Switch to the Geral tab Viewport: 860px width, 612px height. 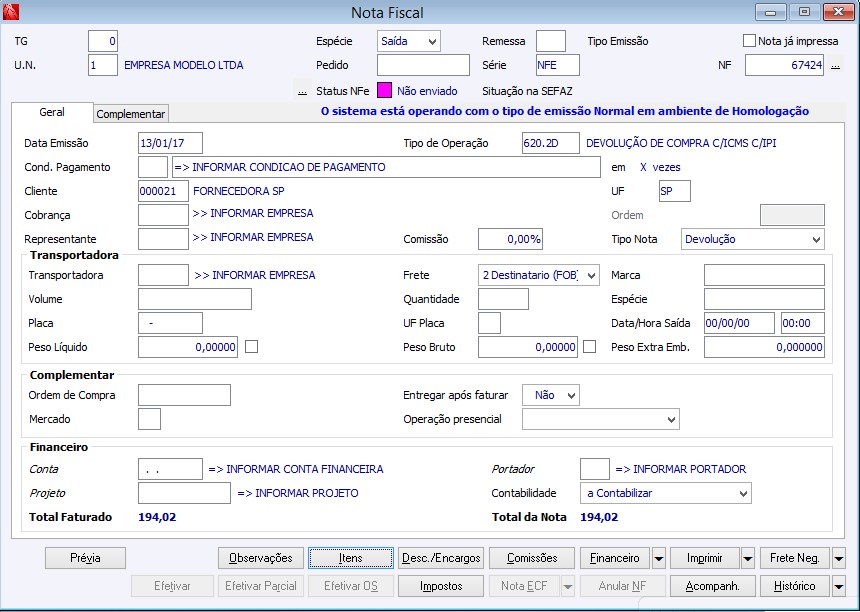click(52, 112)
